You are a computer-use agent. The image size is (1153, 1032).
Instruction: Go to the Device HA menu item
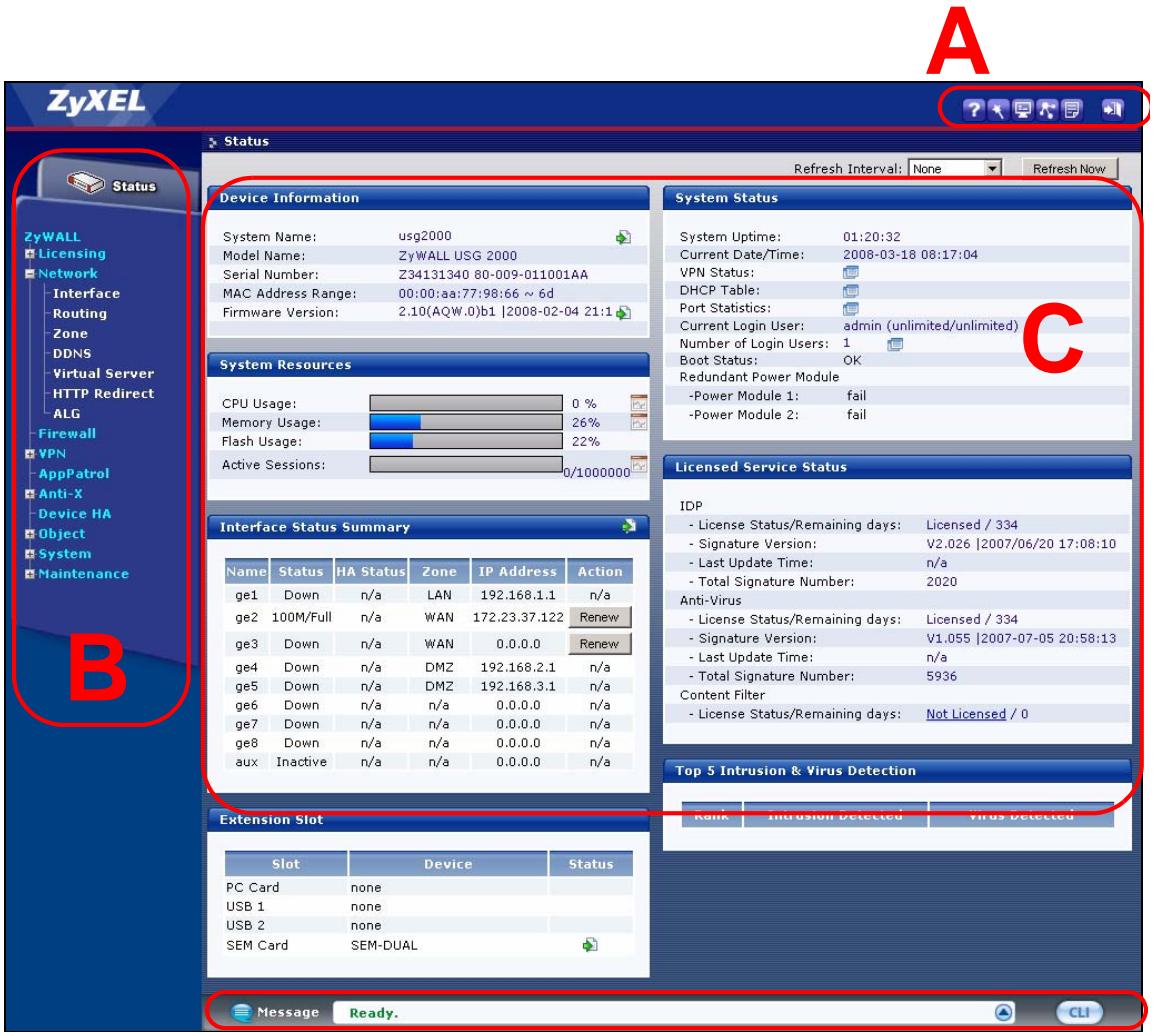point(74,513)
